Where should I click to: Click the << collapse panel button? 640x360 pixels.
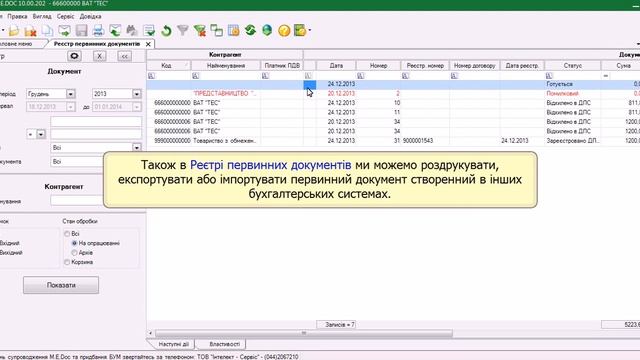[124, 56]
